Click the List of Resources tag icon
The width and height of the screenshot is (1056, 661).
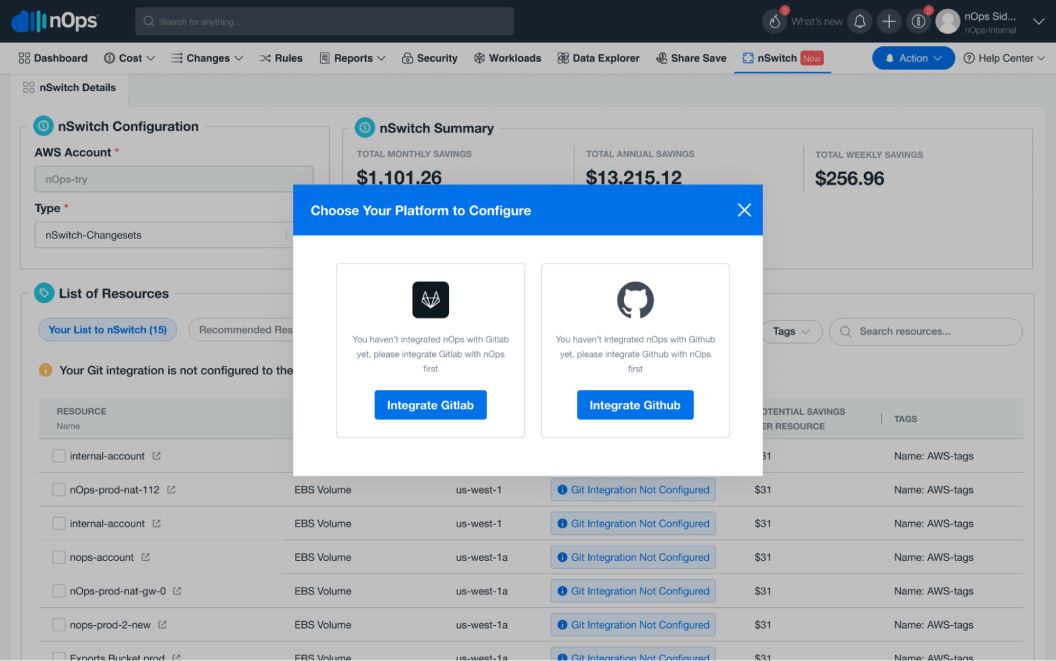pyautogui.click(x=44, y=293)
